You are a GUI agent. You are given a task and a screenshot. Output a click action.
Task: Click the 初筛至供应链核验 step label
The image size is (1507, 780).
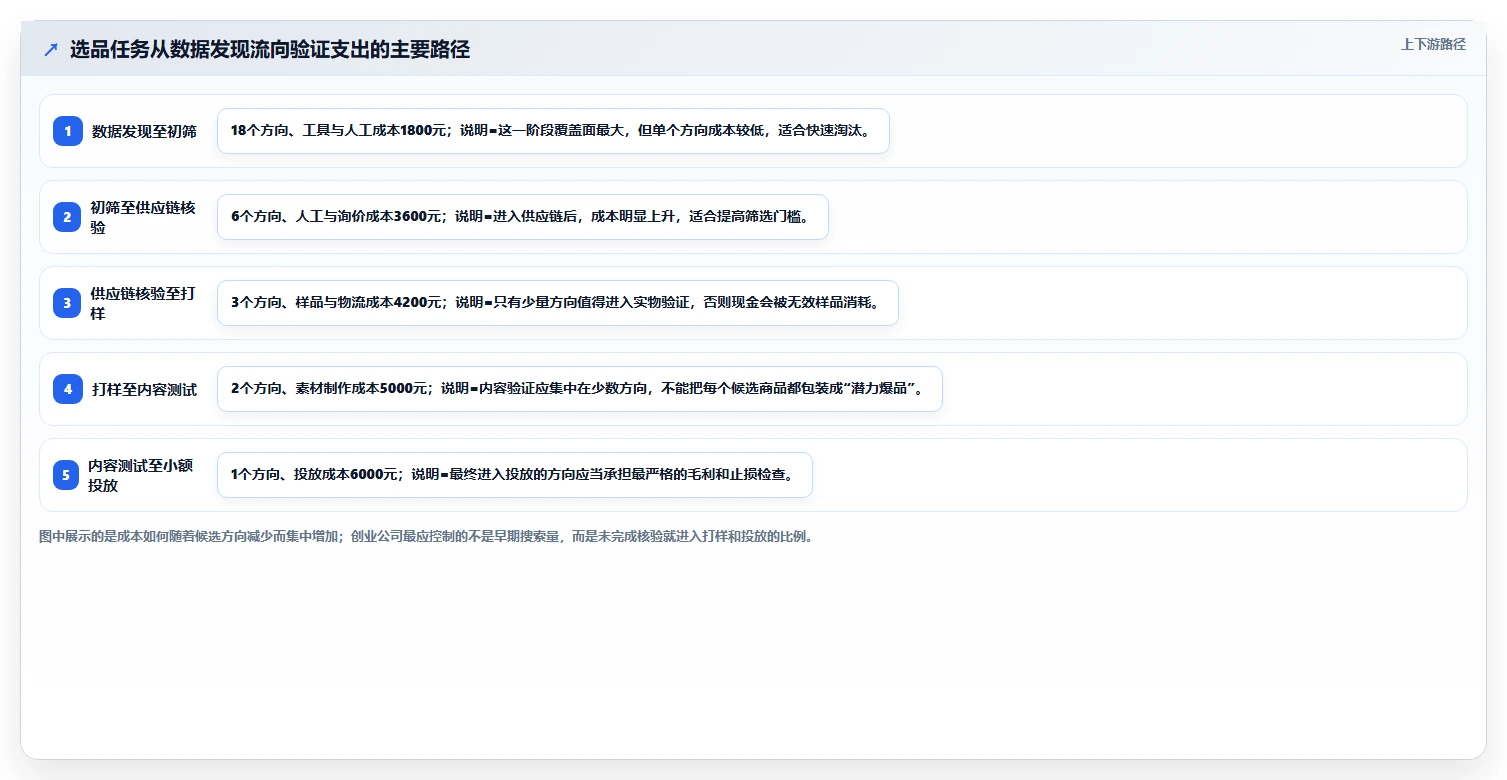(143, 217)
